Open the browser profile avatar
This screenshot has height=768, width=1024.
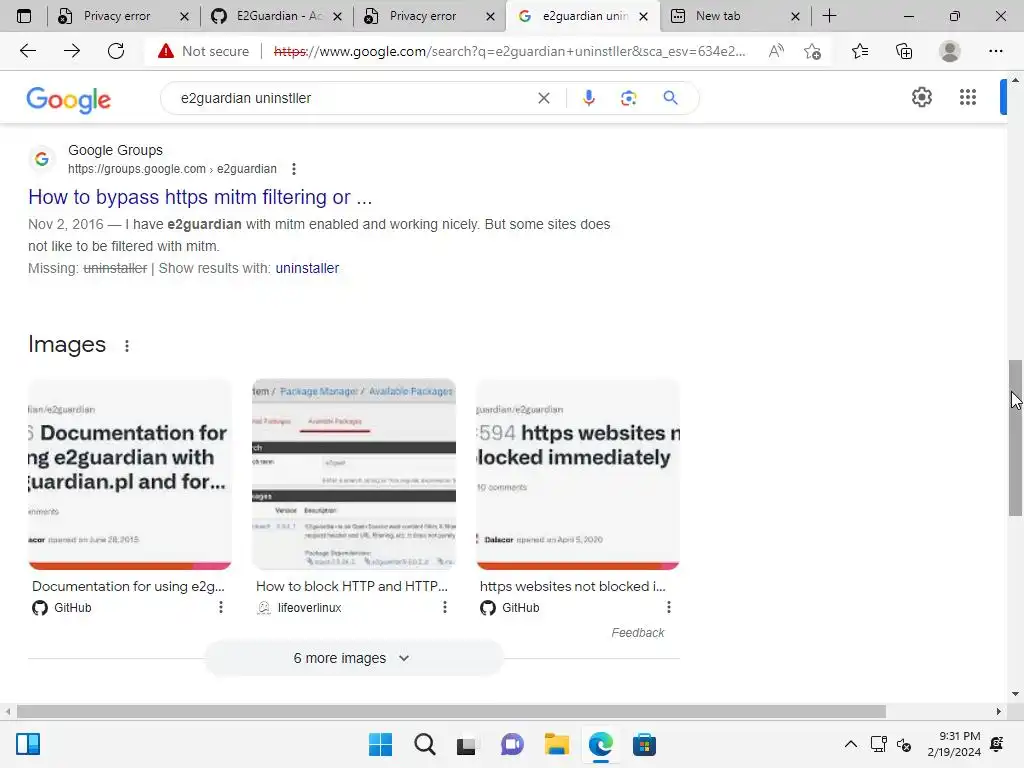[x=950, y=51]
